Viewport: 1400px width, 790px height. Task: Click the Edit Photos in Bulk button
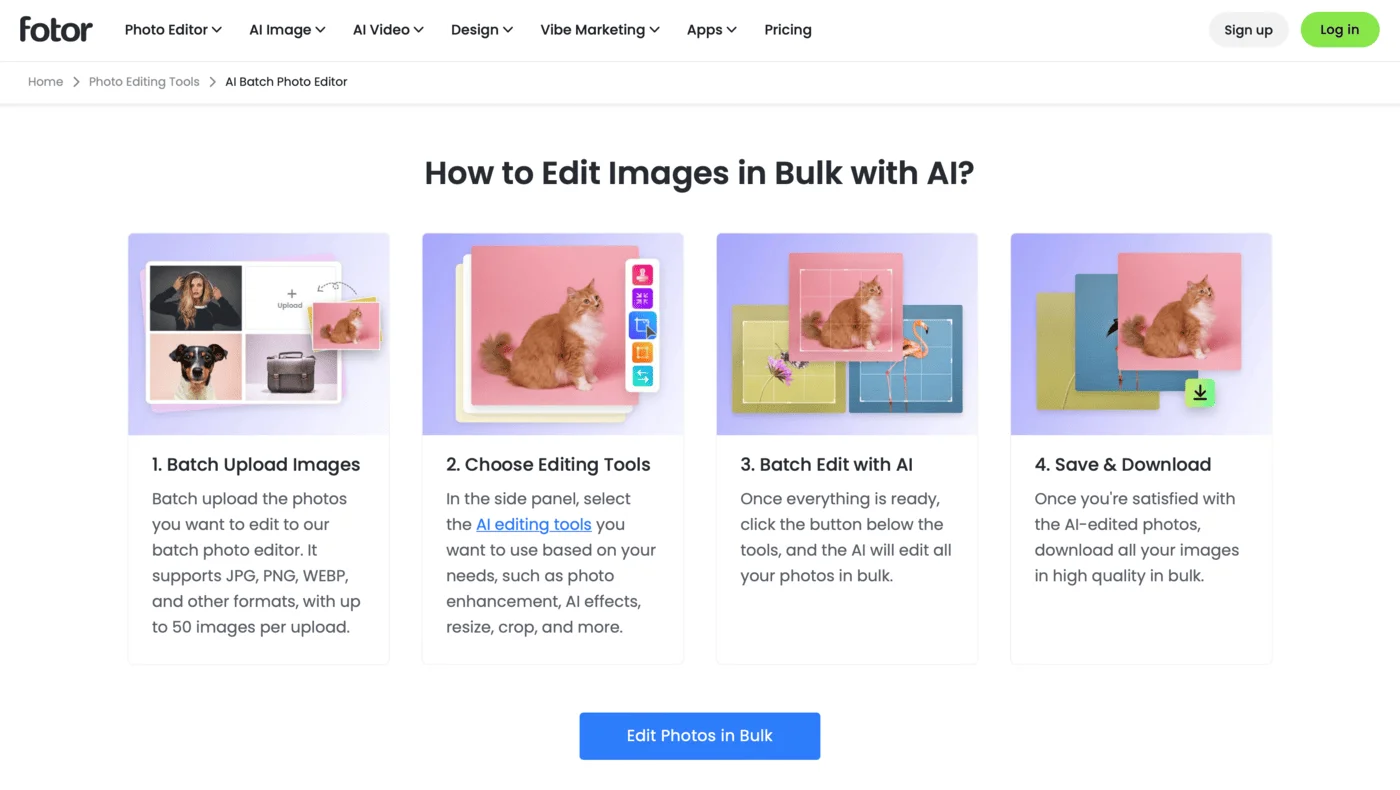click(x=700, y=736)
